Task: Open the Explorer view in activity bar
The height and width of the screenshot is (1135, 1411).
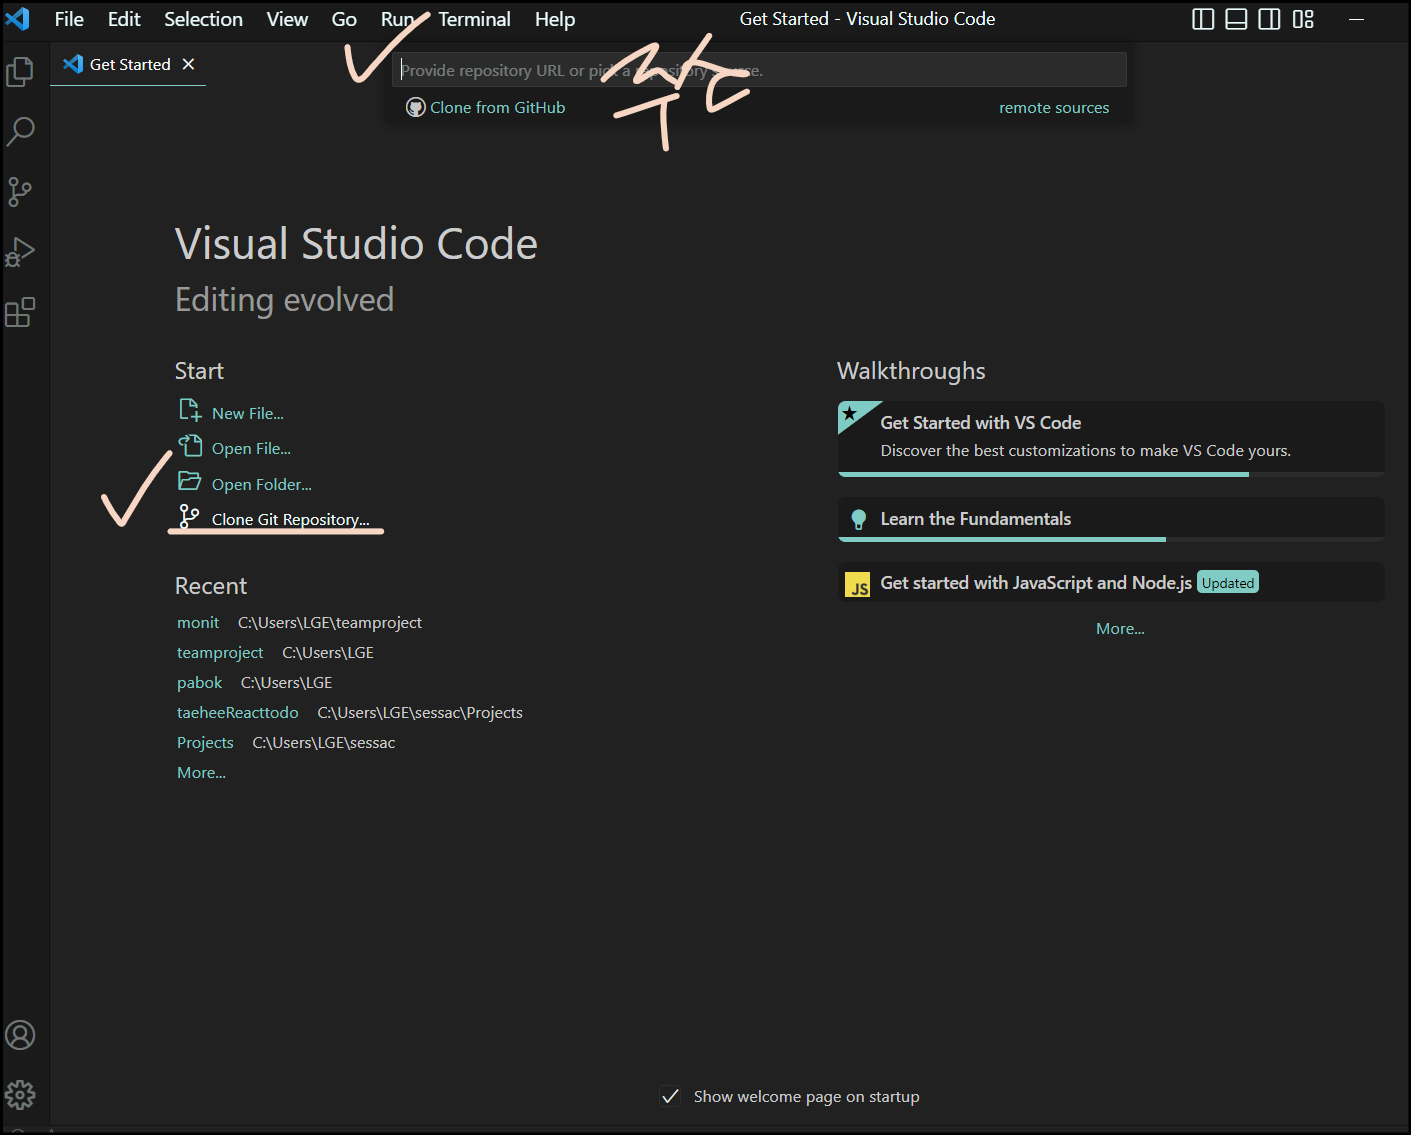Action: tap(20, 71)
